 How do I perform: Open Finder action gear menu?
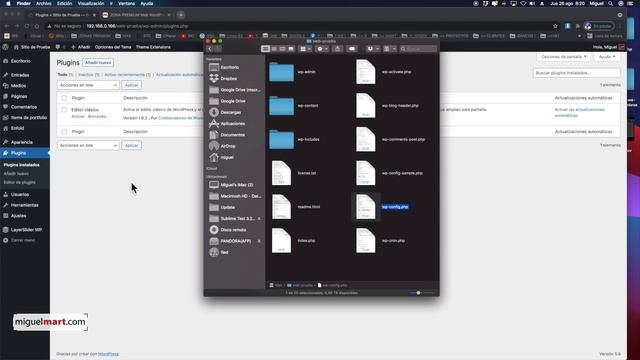pos(322,49)
